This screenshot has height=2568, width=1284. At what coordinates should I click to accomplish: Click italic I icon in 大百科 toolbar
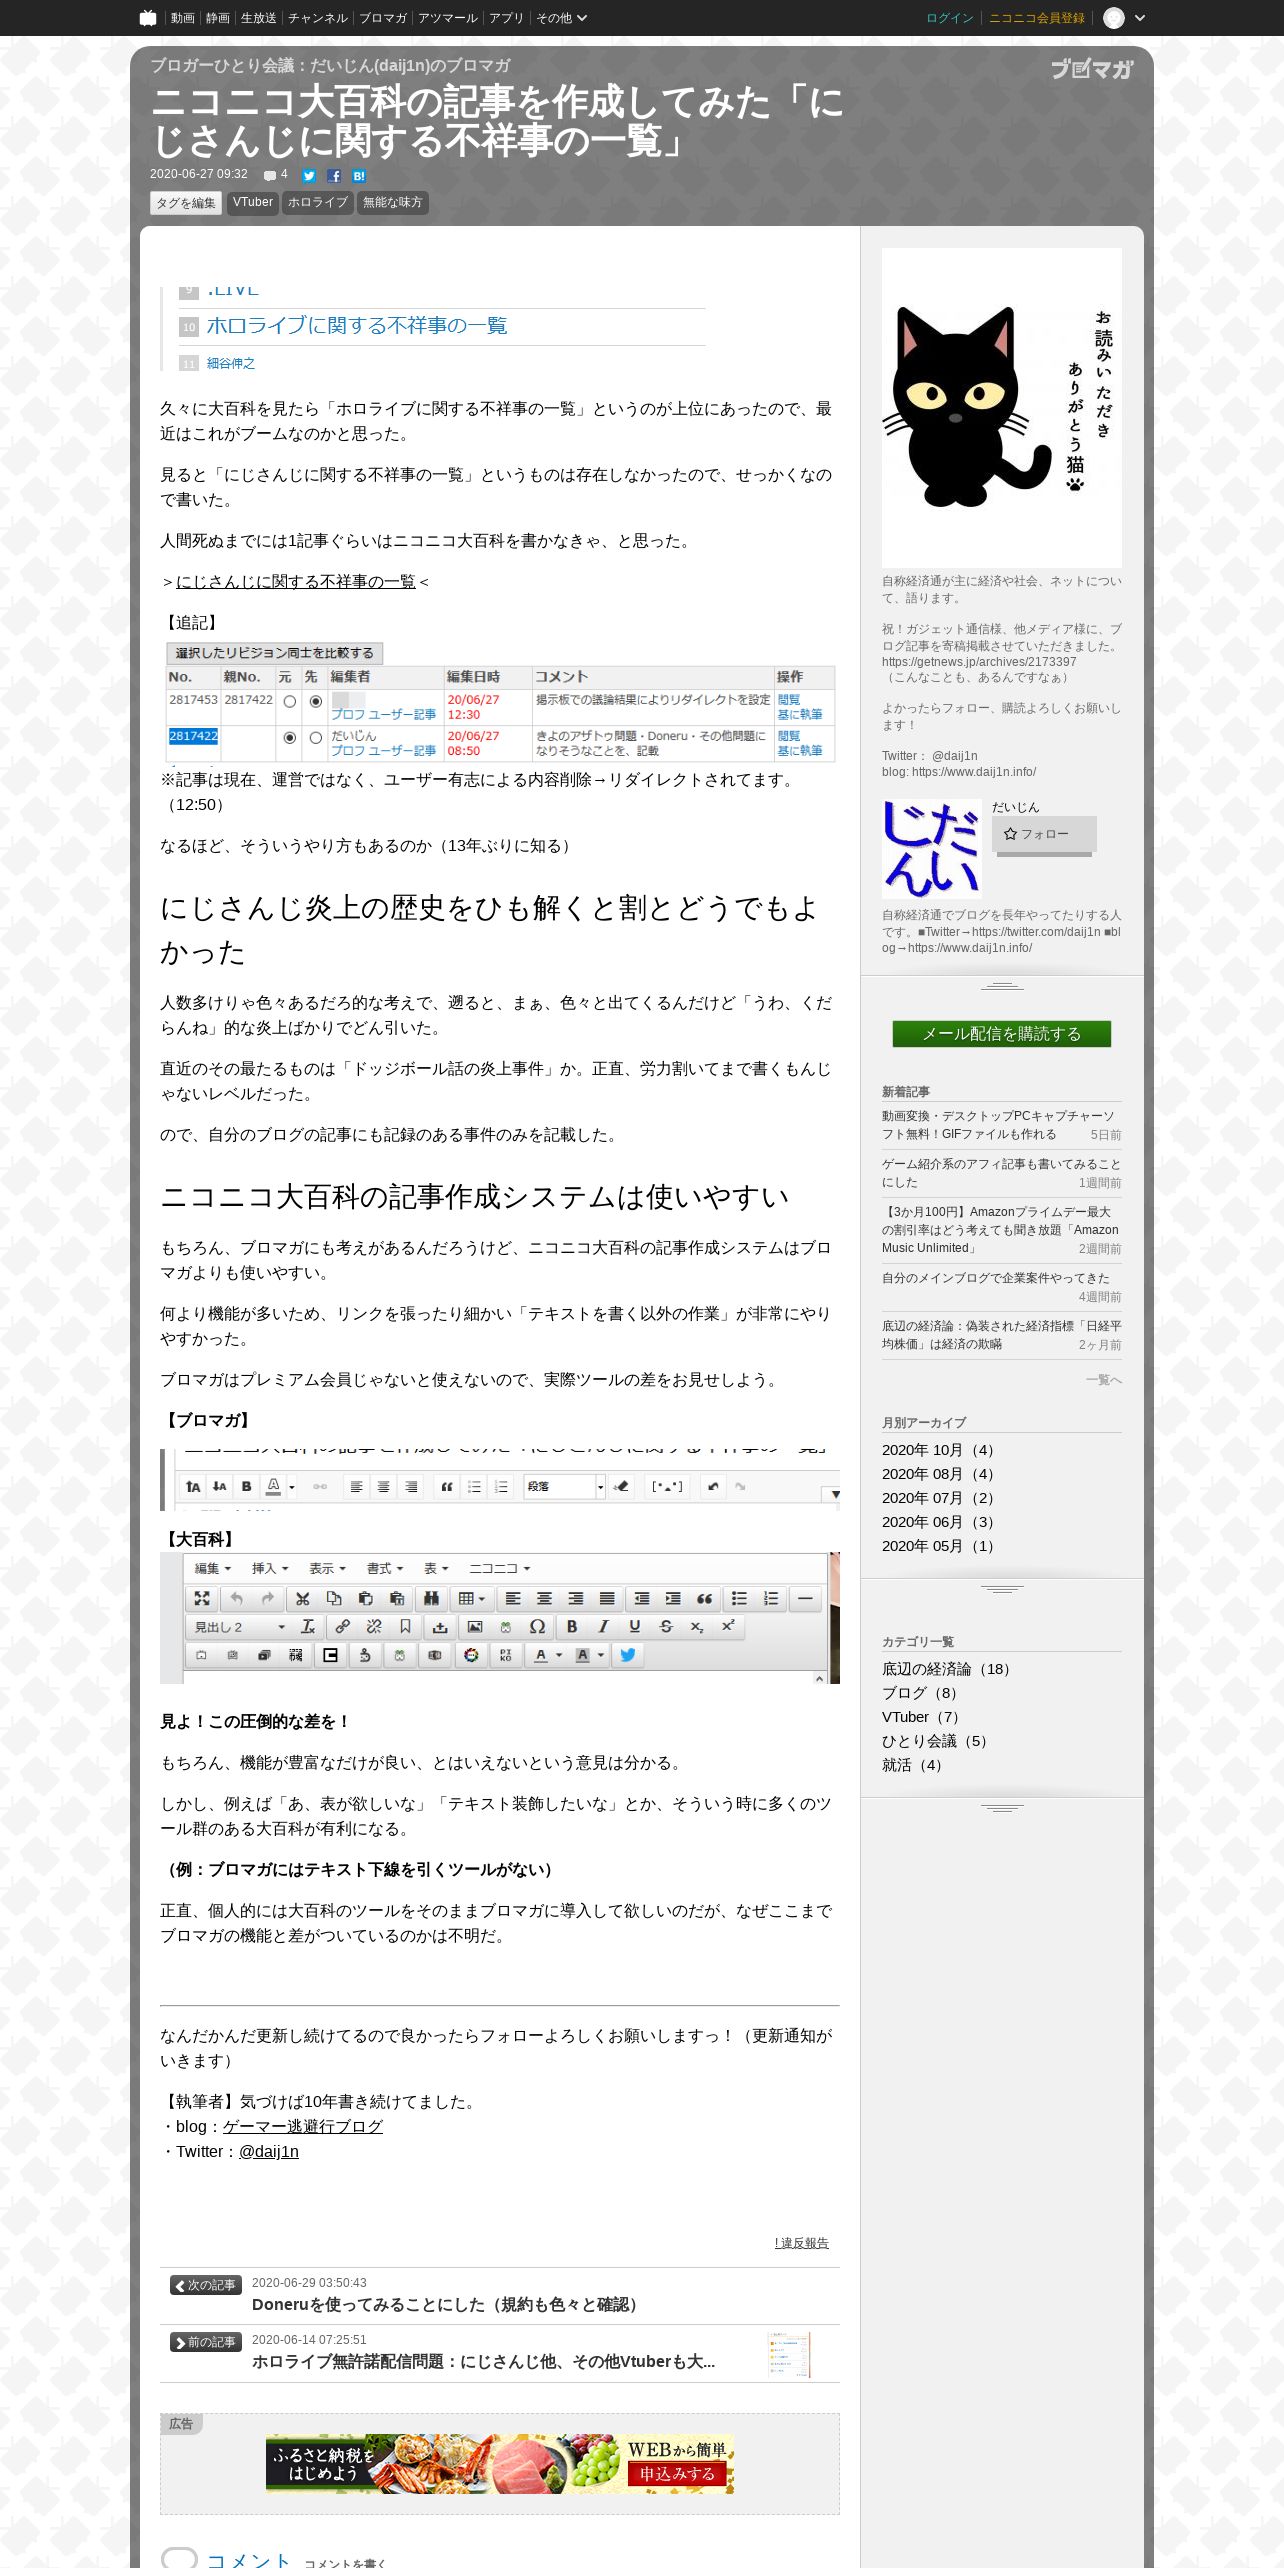(x=603, y=1626)
